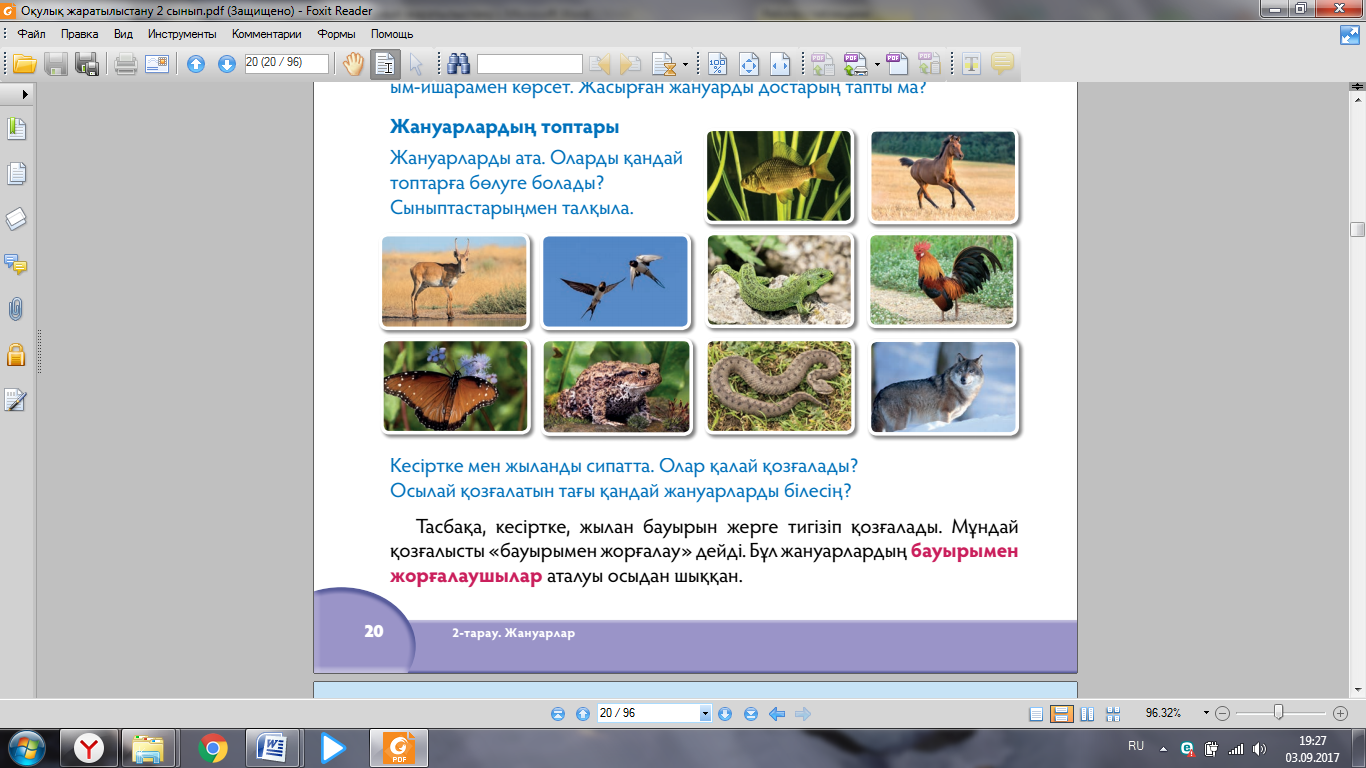Open the Comments panel in the sidebar
This screenshot has width=1366, height=768.
[16, 264]
